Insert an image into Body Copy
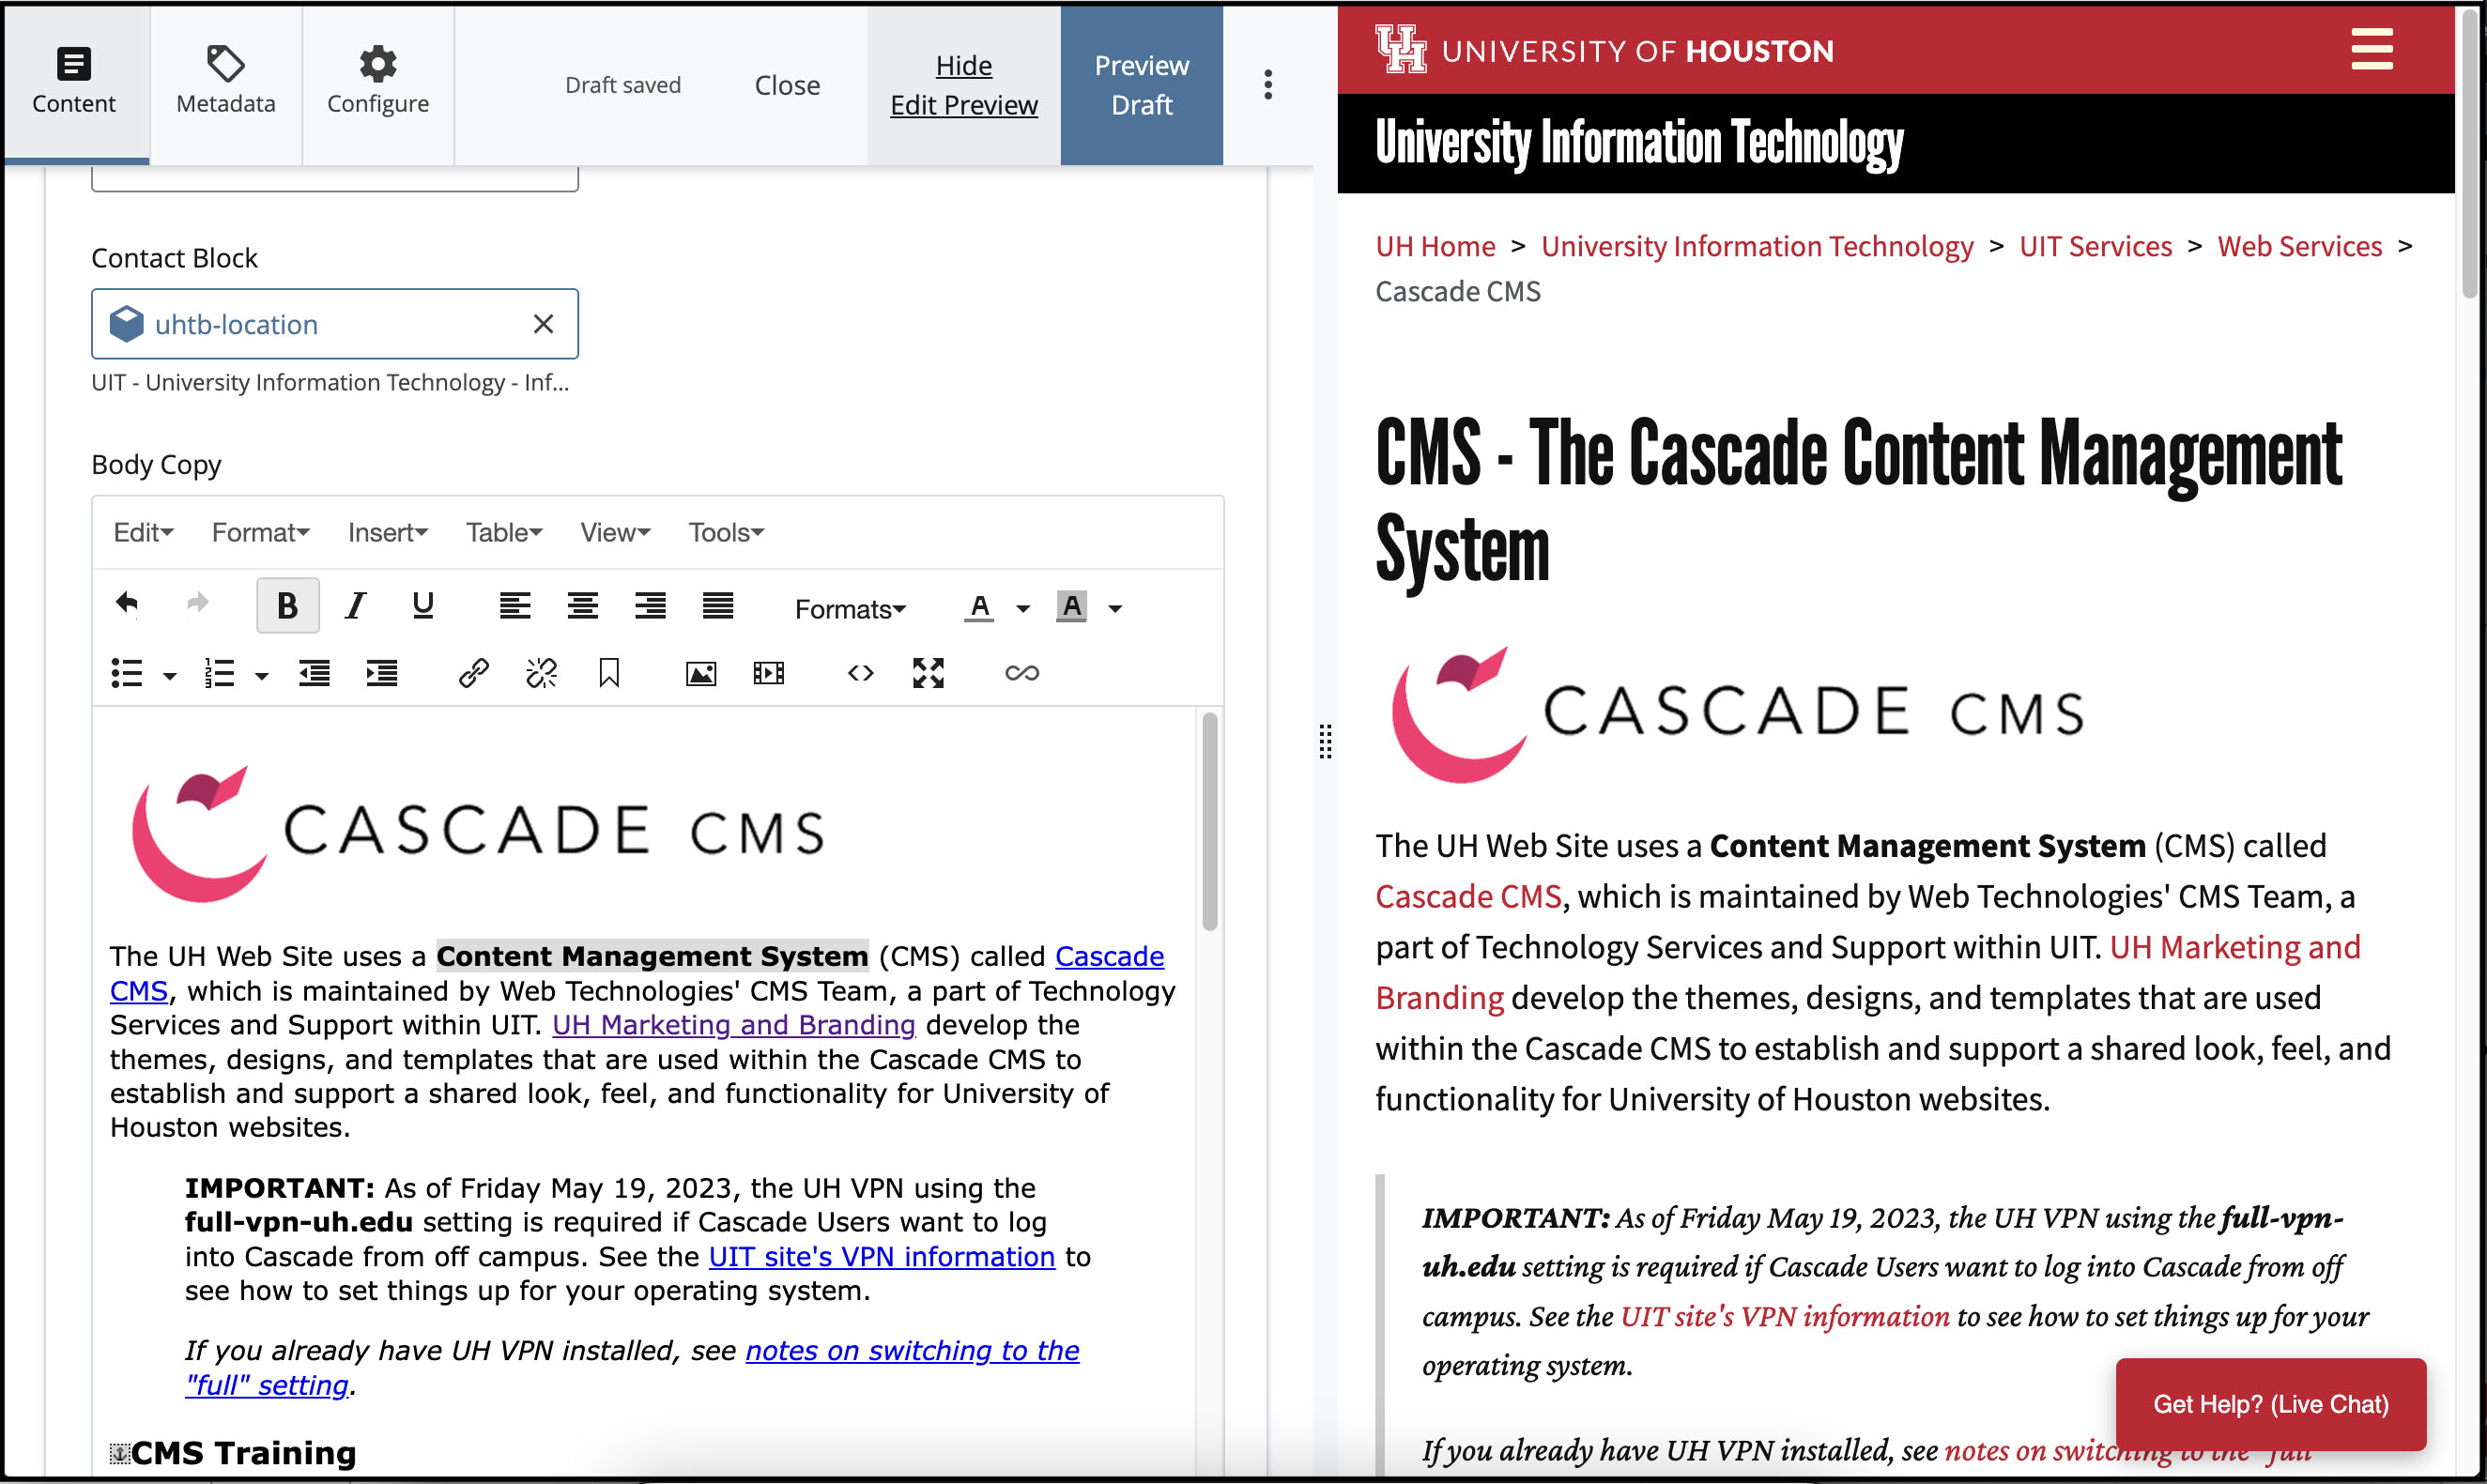 (701, 673)
